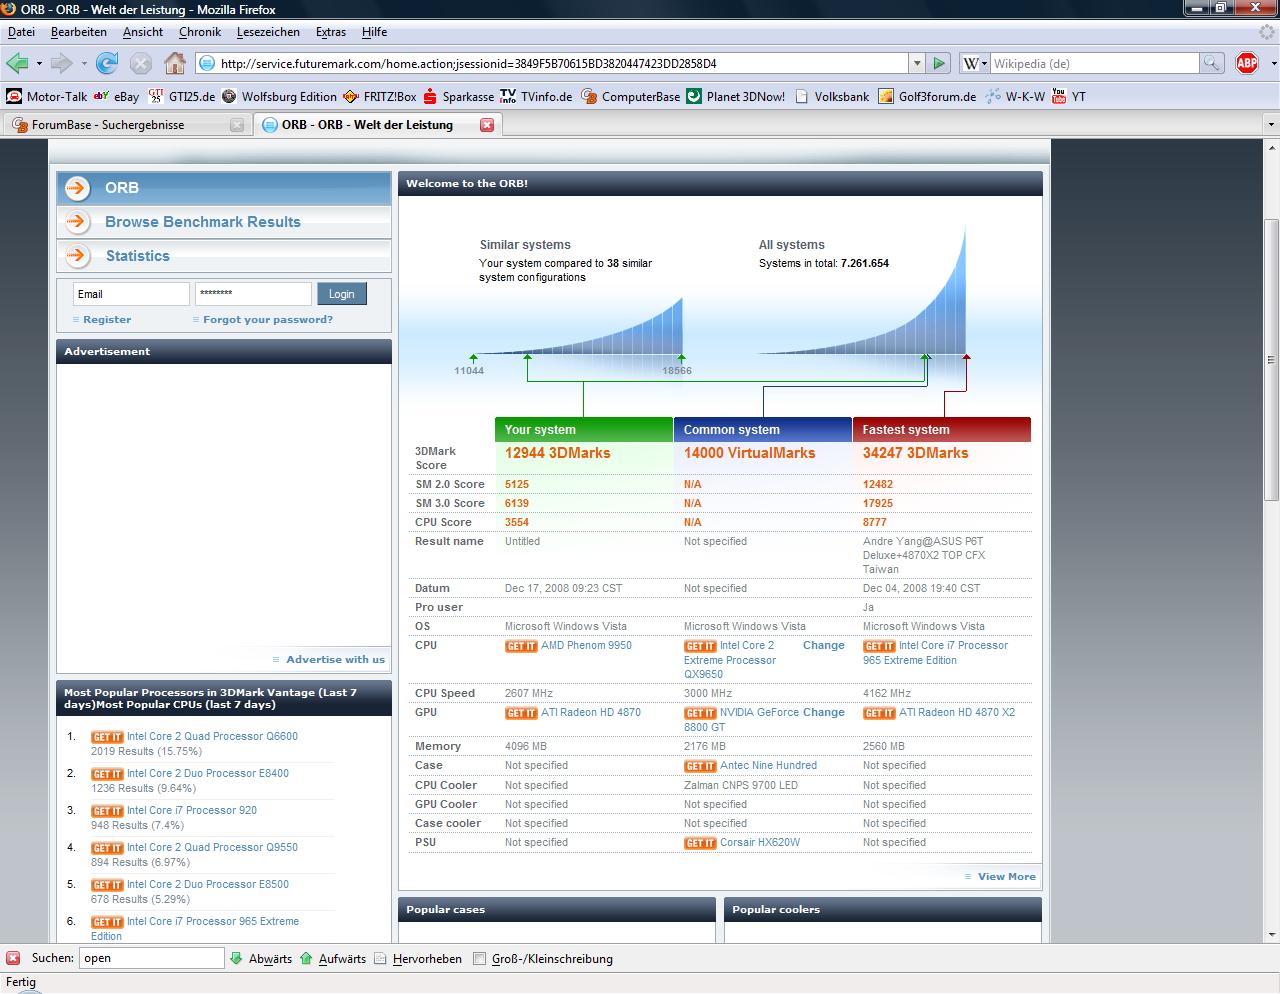Open the Sparkasse bookmark
This screenshot has height=994, width=1280.
tap(459, 97)
